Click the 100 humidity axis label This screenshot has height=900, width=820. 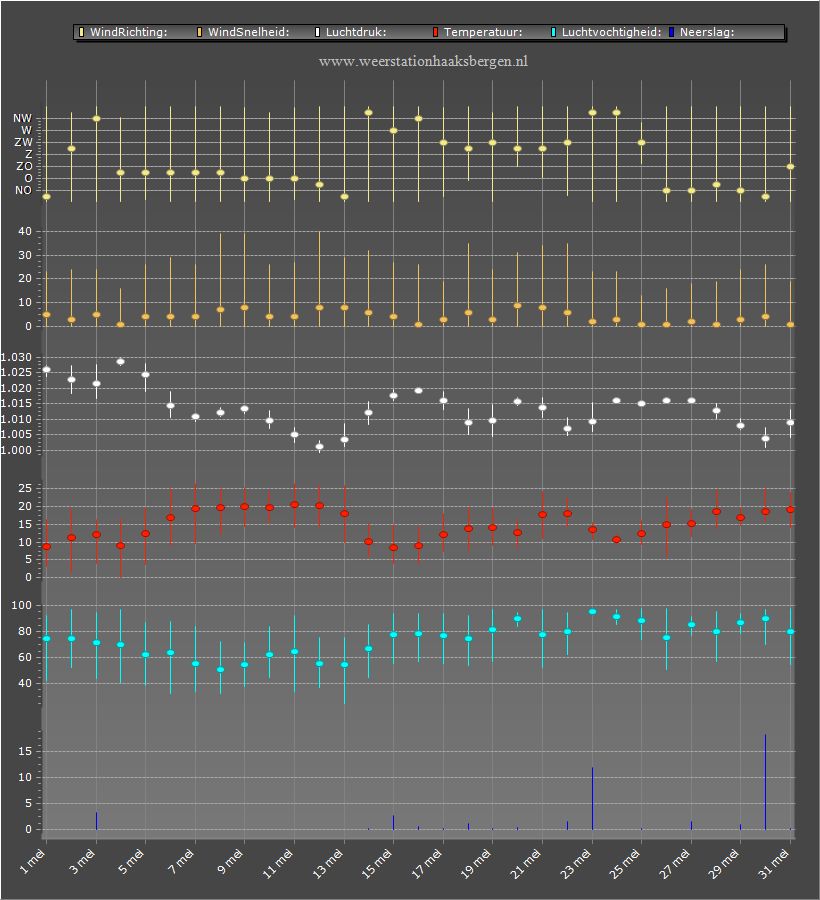pos(21,606)
